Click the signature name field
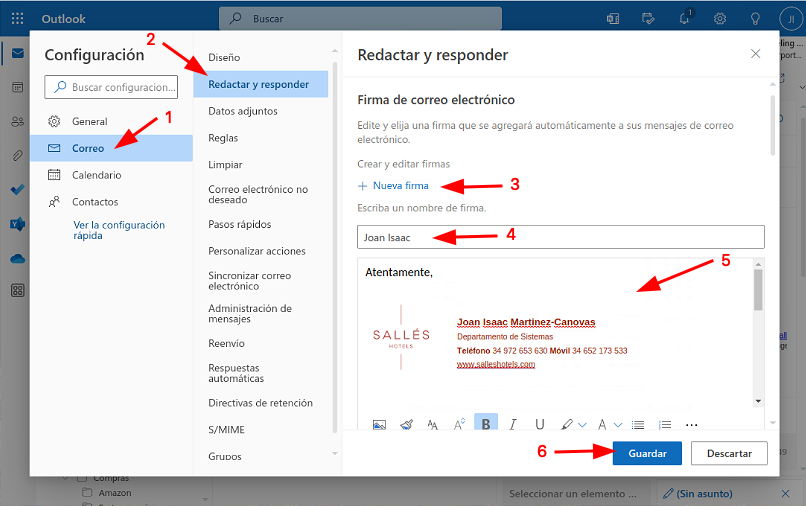The width and height of the screenshot is (806, 506). (x=560, y=237)
